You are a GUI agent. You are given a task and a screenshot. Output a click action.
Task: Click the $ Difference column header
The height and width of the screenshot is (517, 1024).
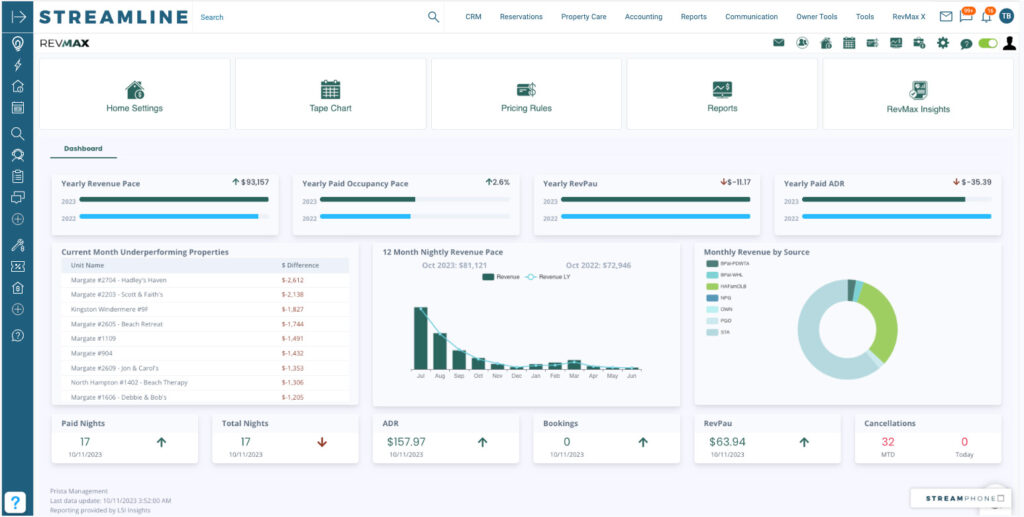tap(300, 265)
